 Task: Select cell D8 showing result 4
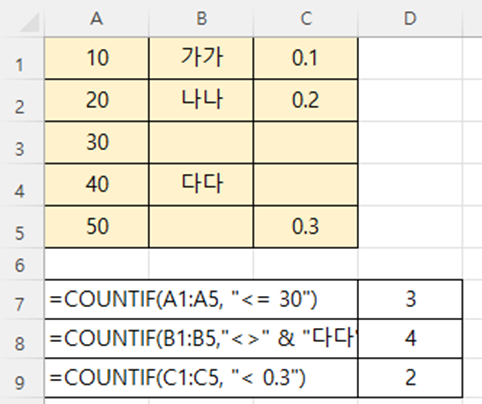click(410, 338)
